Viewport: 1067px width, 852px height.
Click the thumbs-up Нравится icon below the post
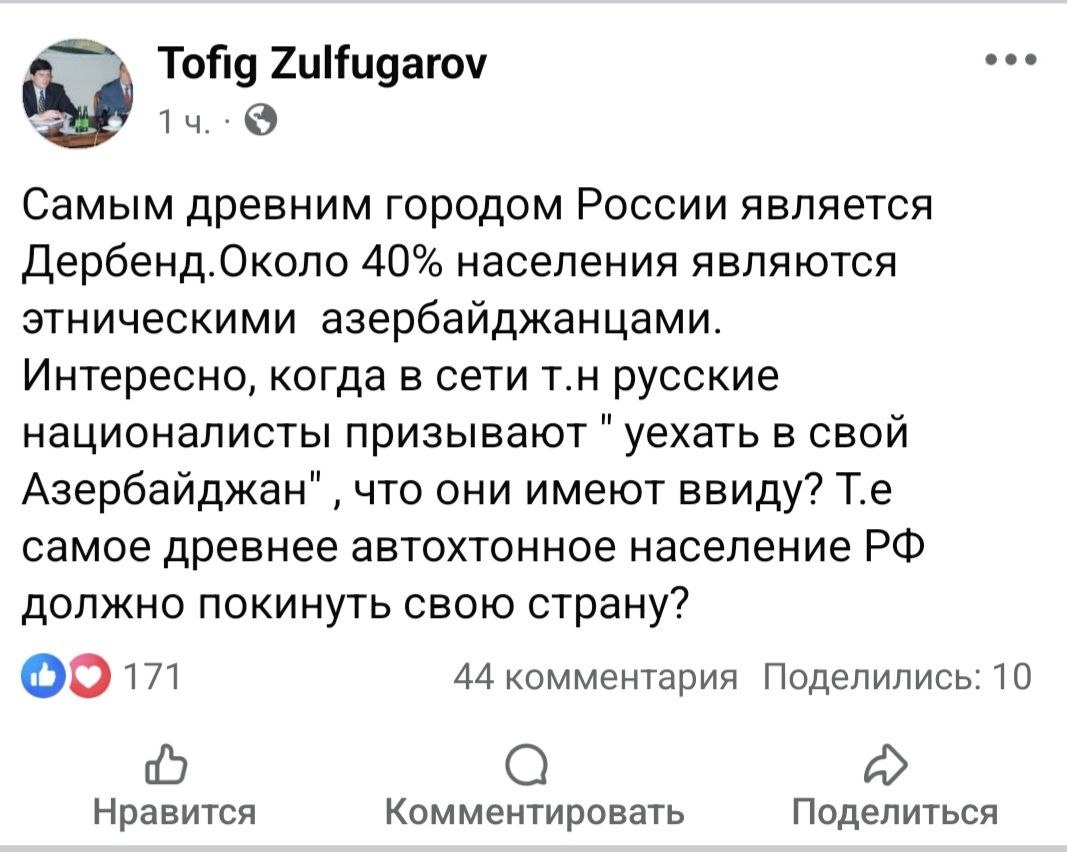[168, 764]
